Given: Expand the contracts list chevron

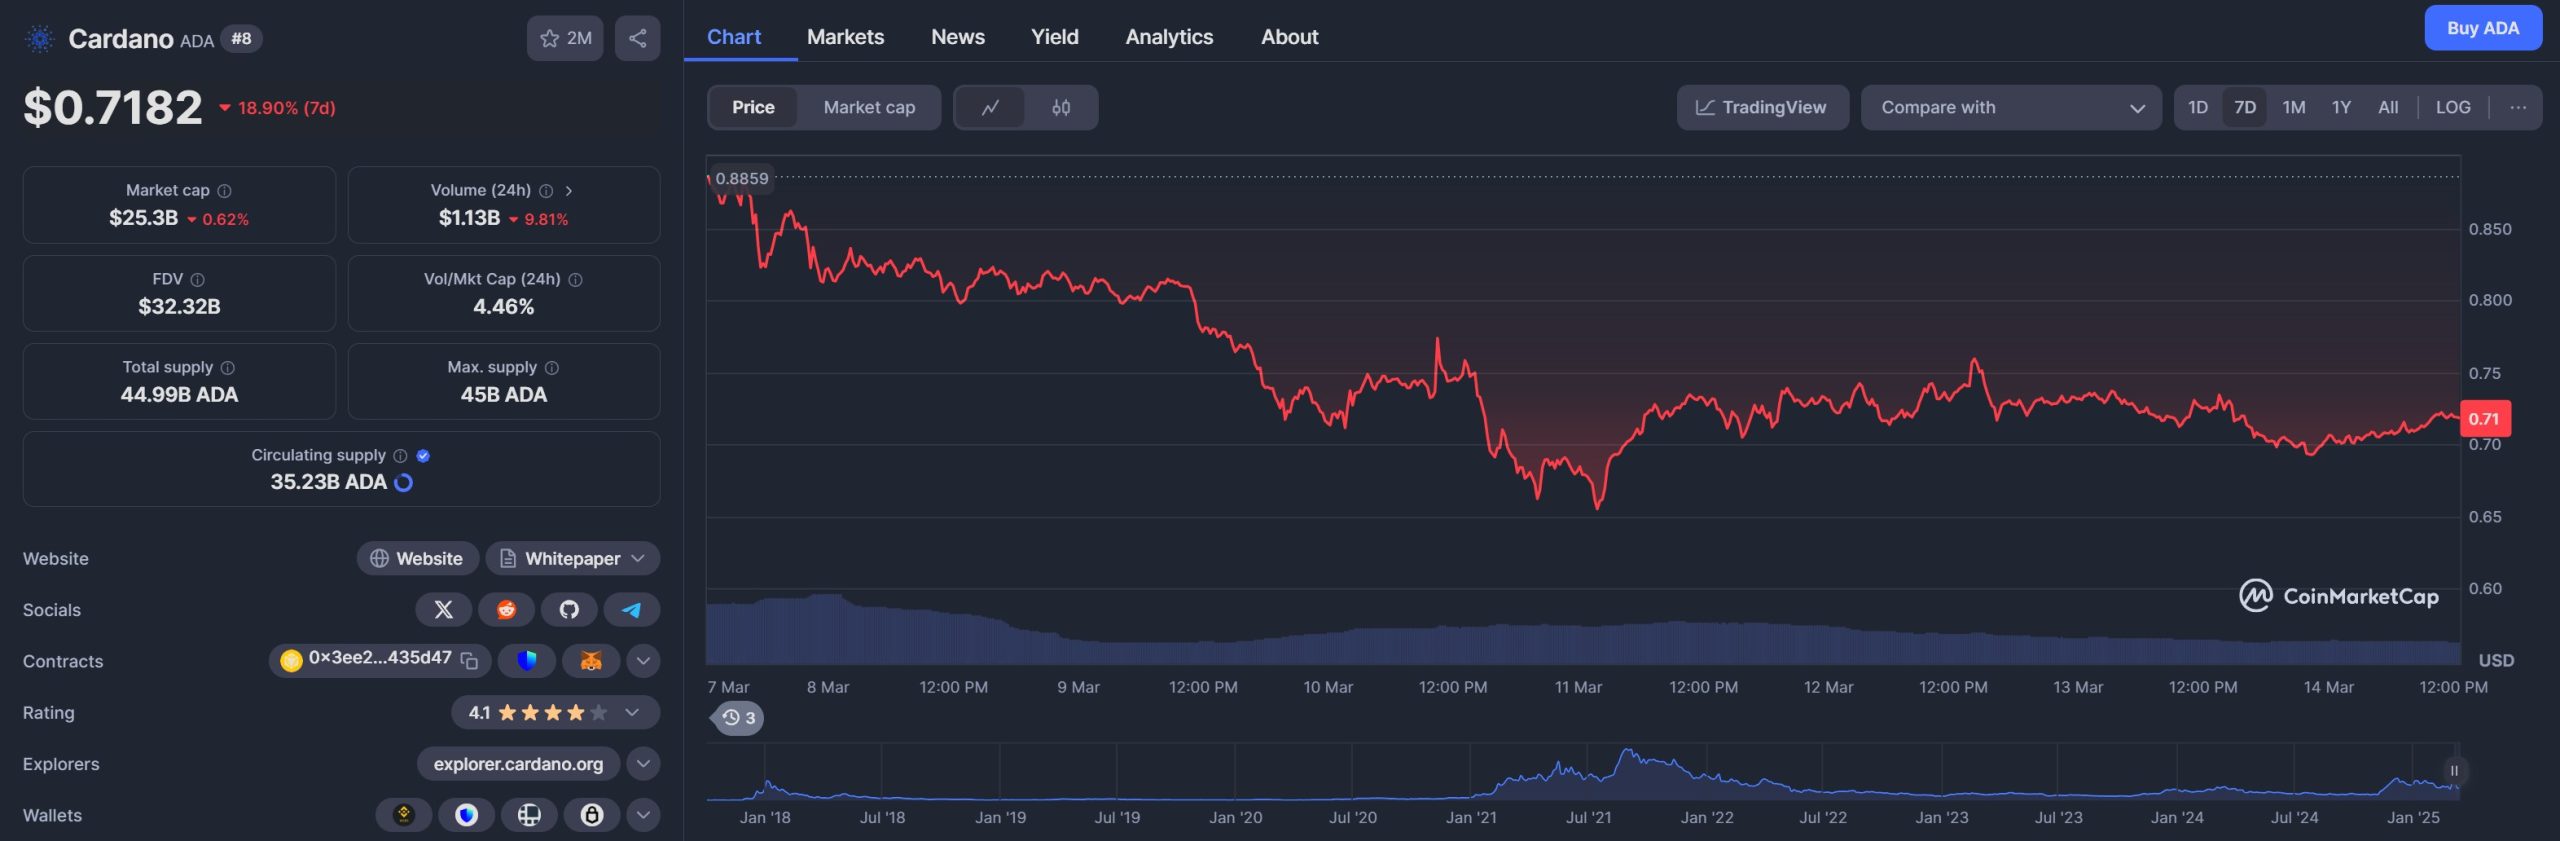Looking at the screenshot, I should tap(643, 661).
